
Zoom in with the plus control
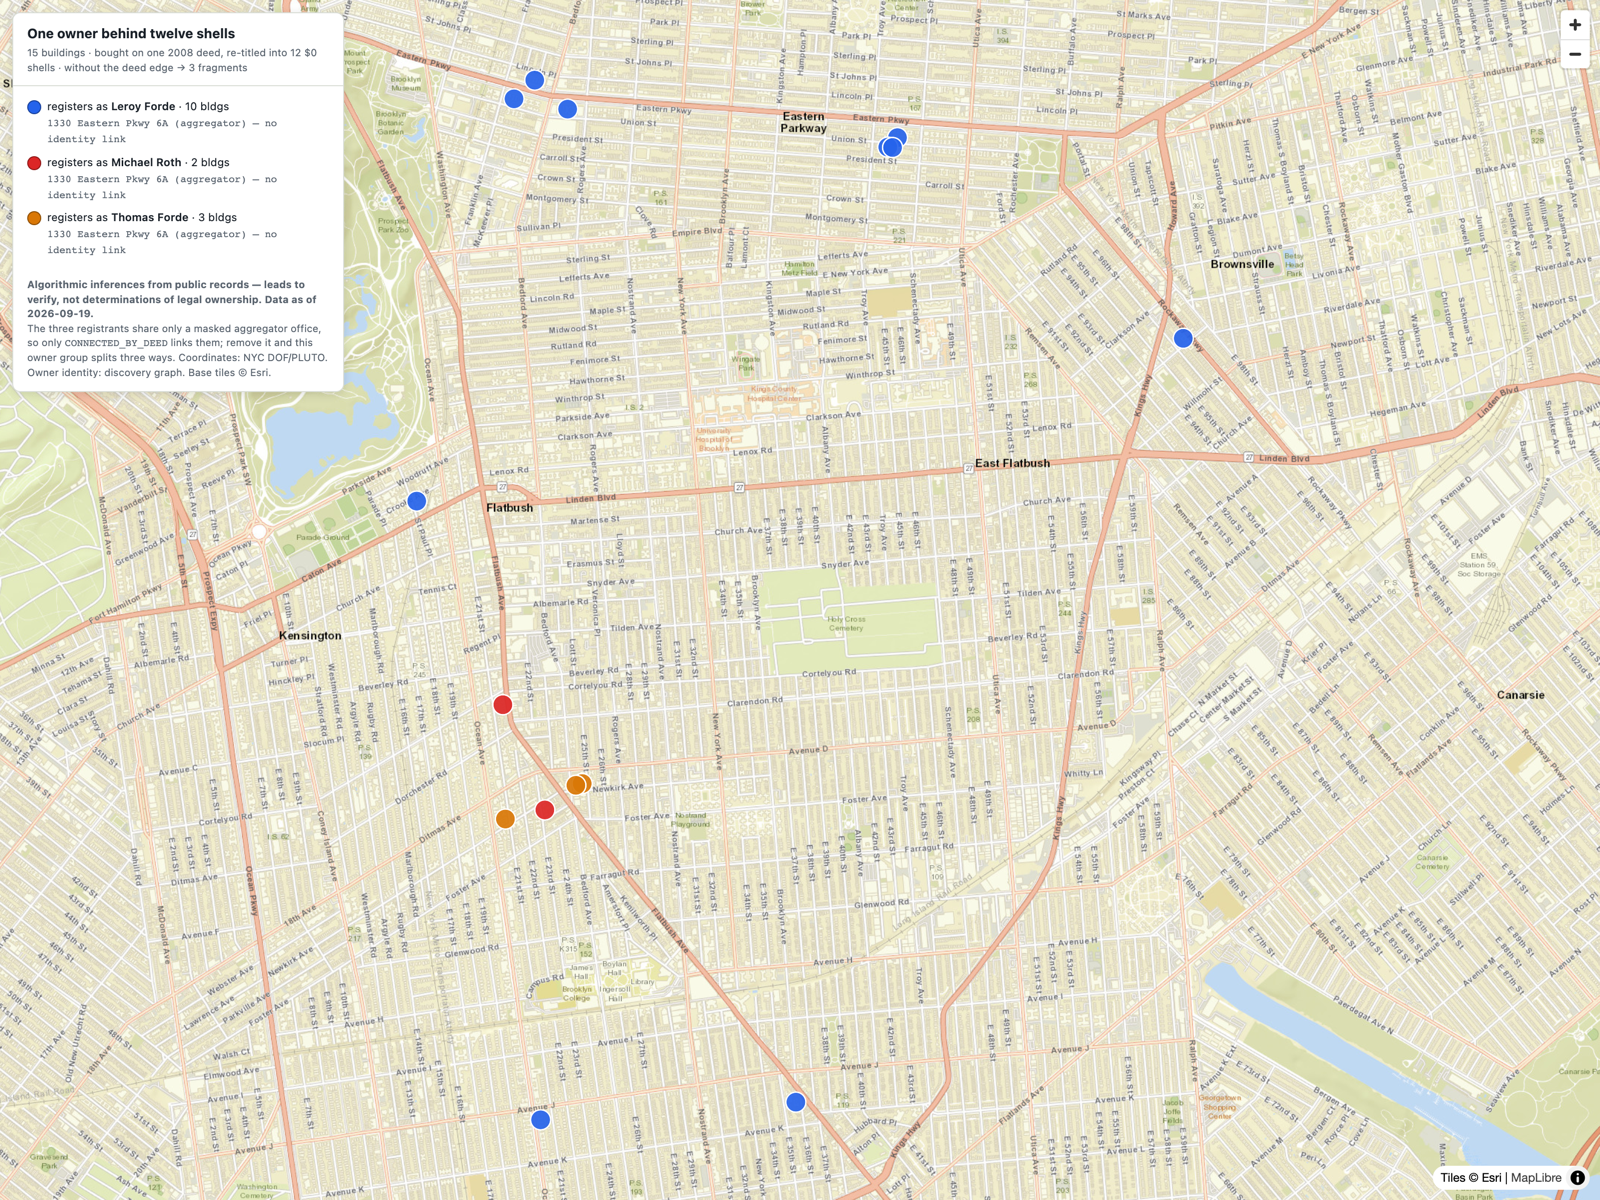pyautogui.click(x=1575, y=25)
